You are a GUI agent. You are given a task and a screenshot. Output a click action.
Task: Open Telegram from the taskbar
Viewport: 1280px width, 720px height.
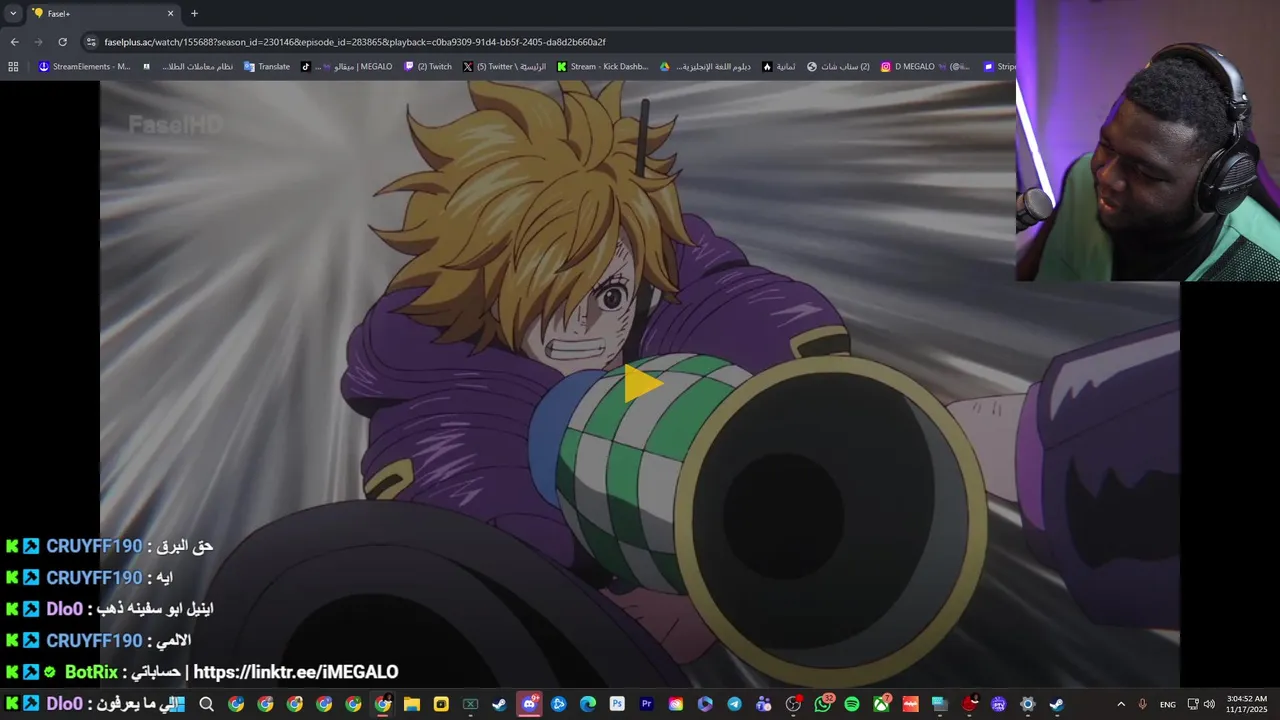[734, 704]
